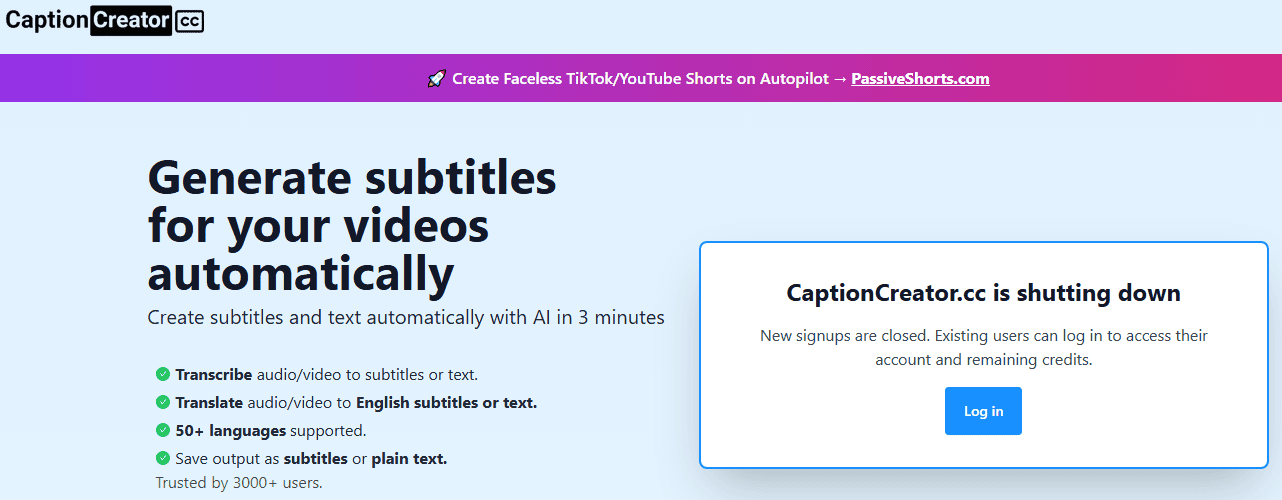
Task: Click the Log in button
Action: click(x=983, y=411)
